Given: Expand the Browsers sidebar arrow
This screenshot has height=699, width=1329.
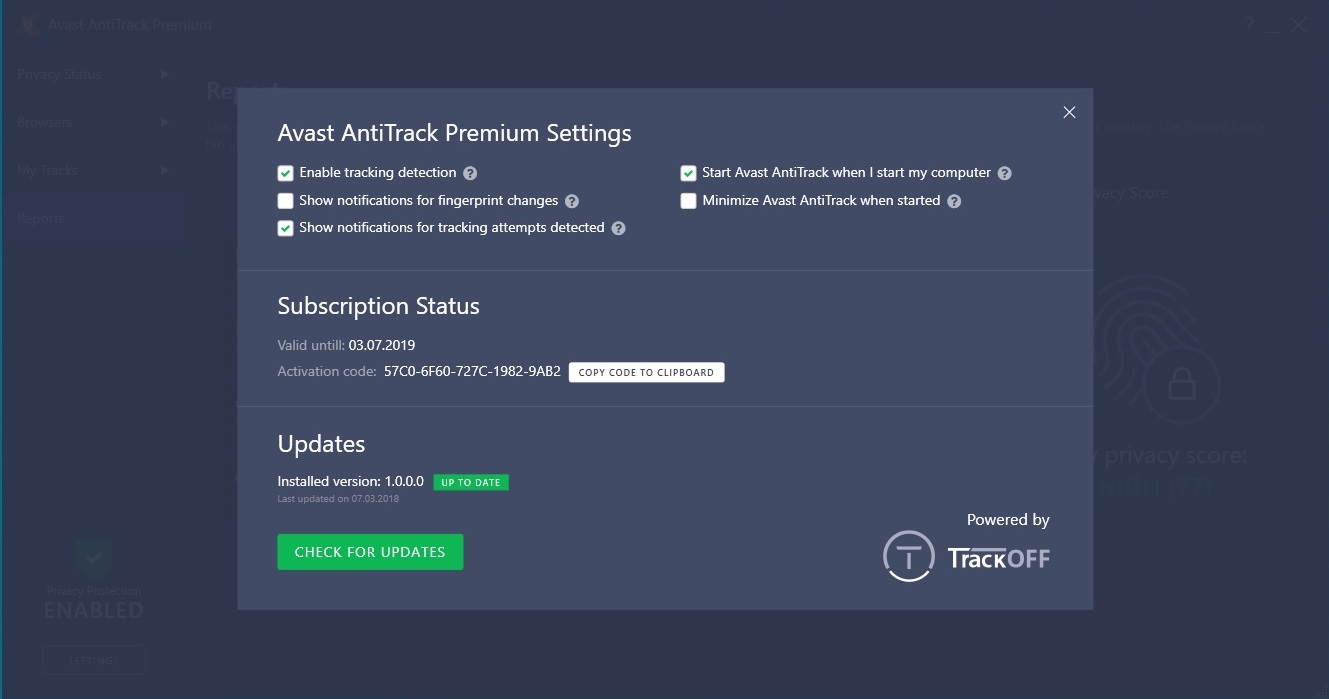Looking at the screenshot, I should [165, 122].
